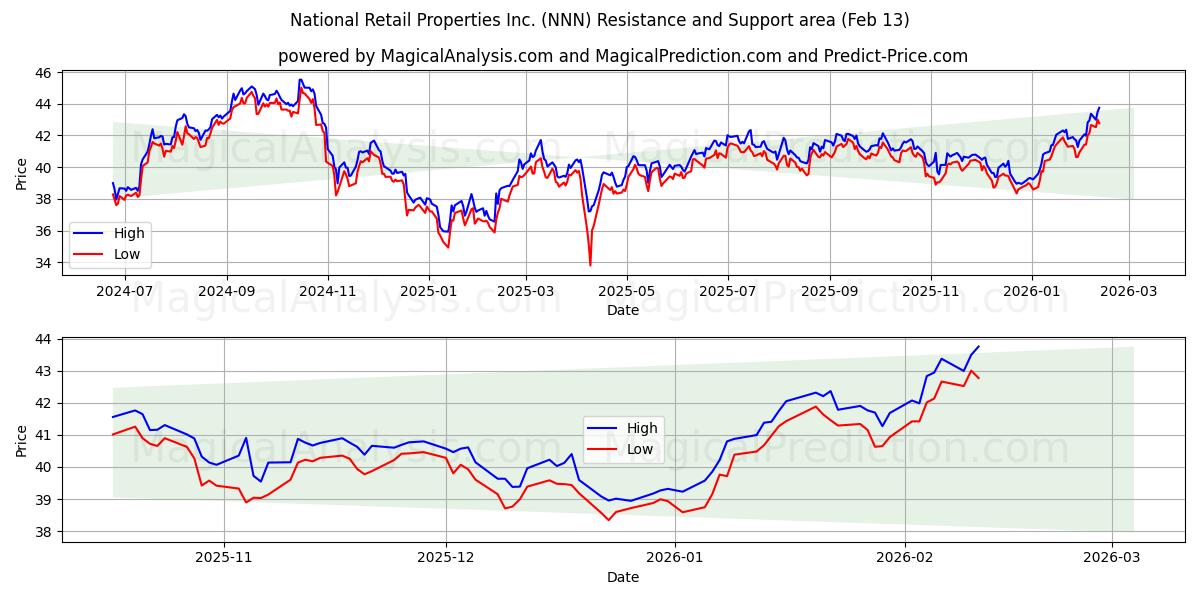Click the 2026-03 date tick on bottom chart
Screen dimensions: 1200x600
tap(1112, 559)
